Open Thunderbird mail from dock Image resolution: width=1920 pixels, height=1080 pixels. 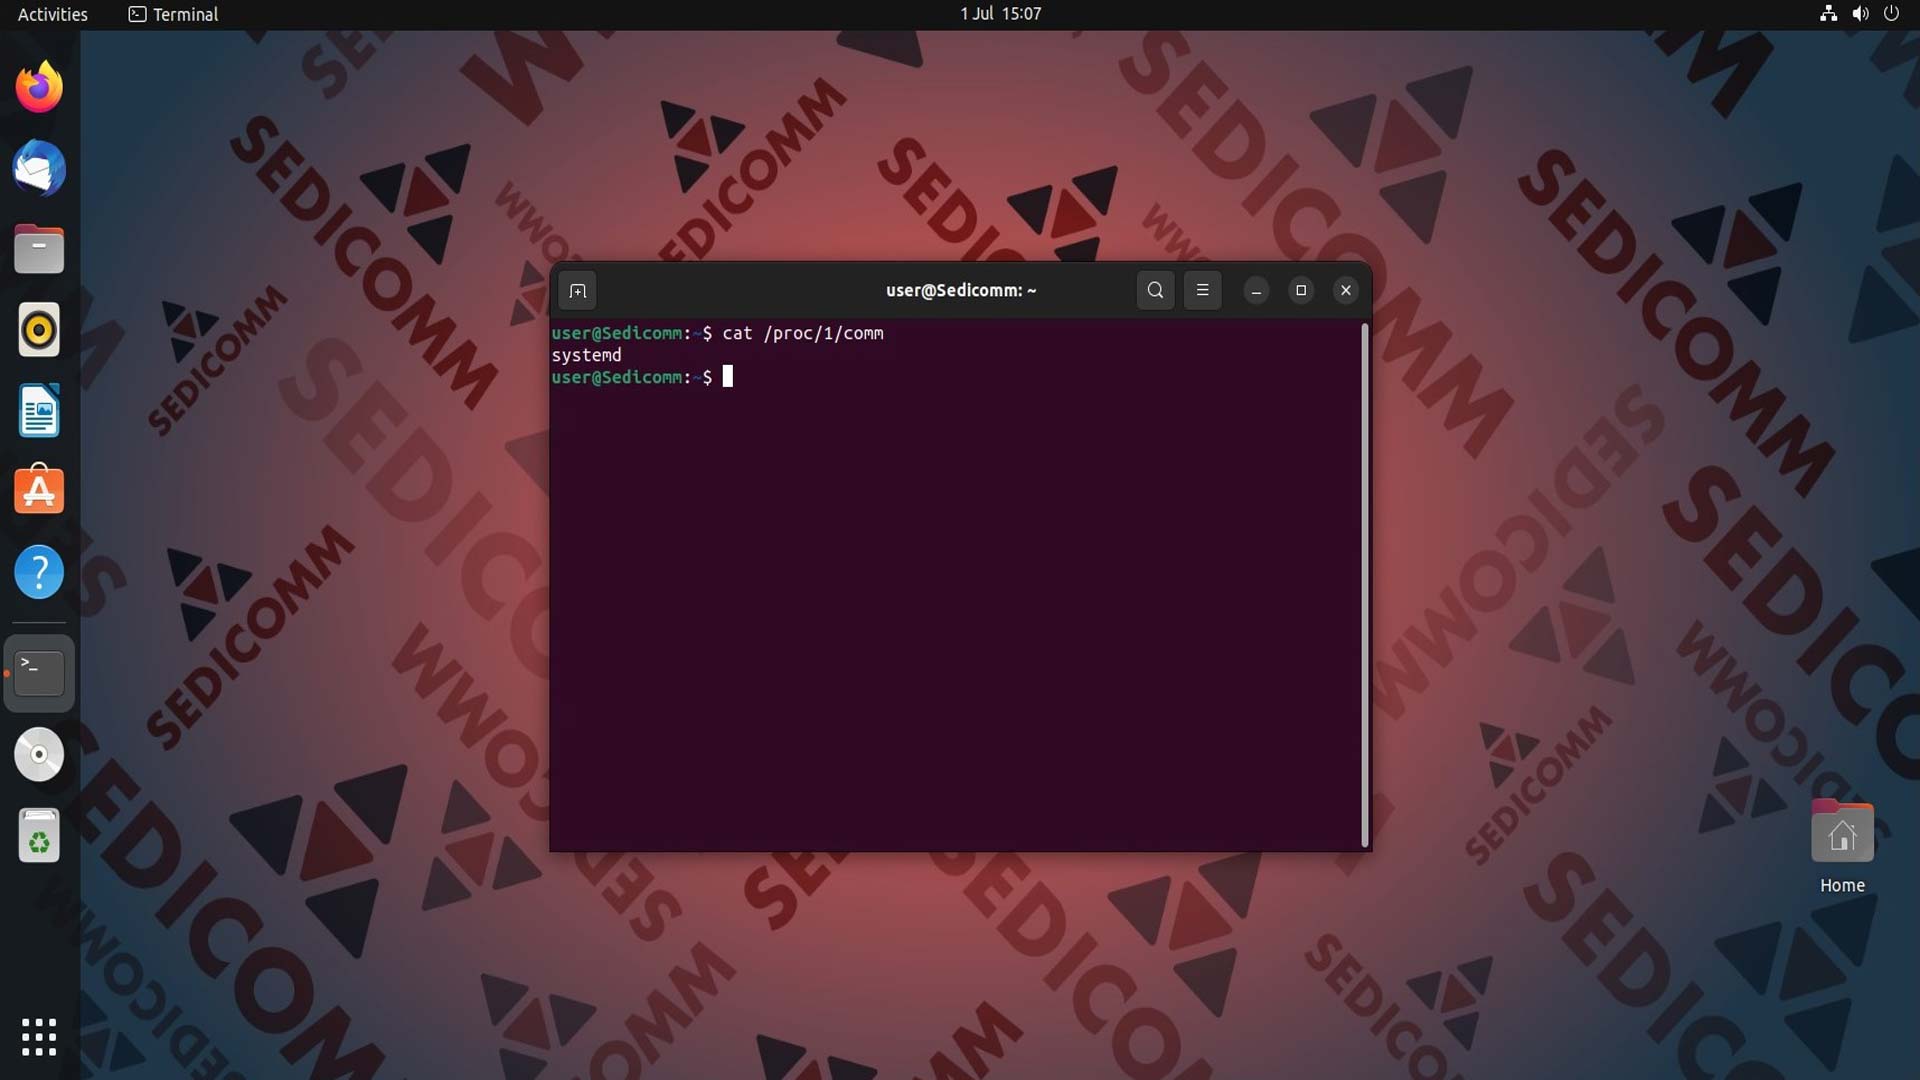click(x=39, y=168)
